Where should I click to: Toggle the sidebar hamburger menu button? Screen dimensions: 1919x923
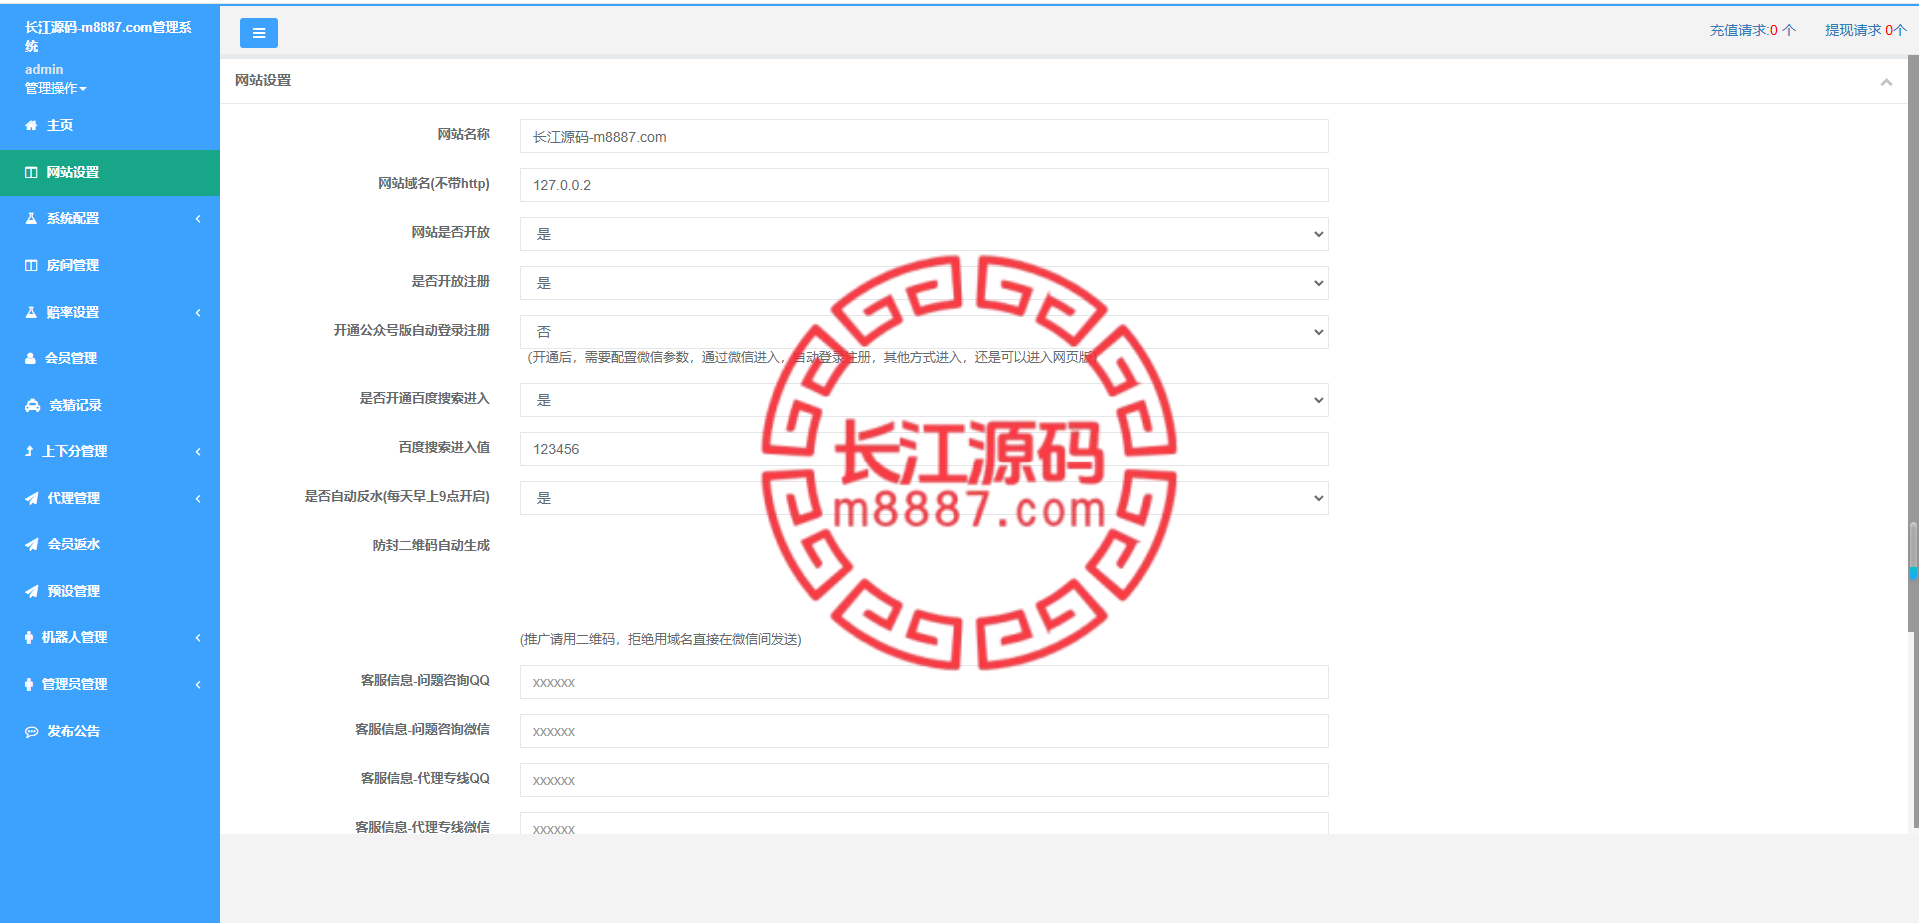point(258,33)
